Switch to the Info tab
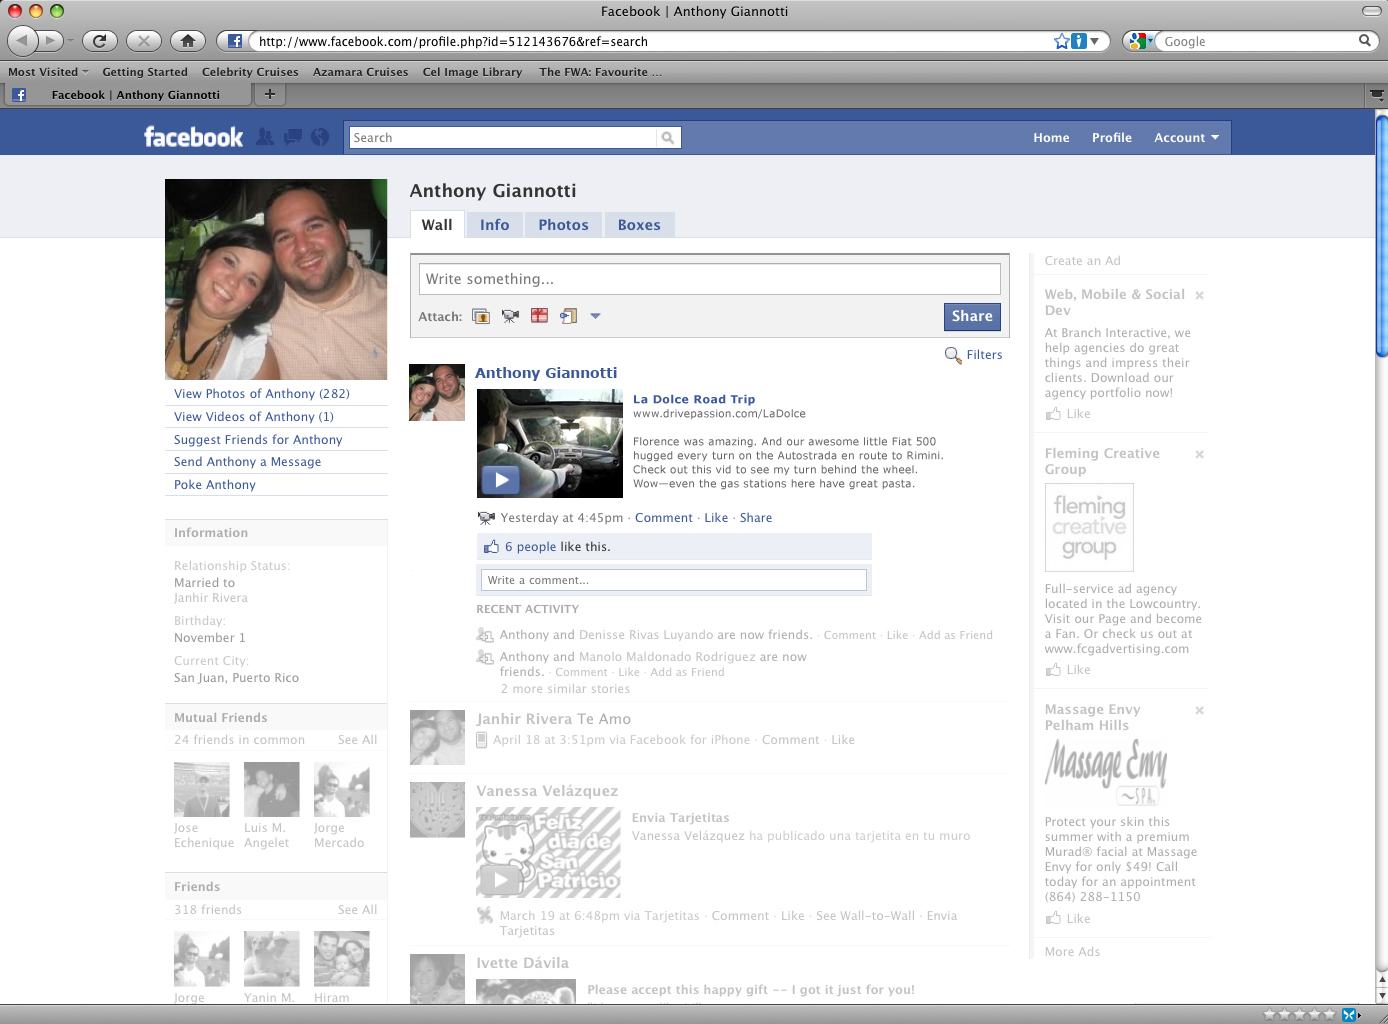This screenshot has height=1024, width=1388. [494, 225]
